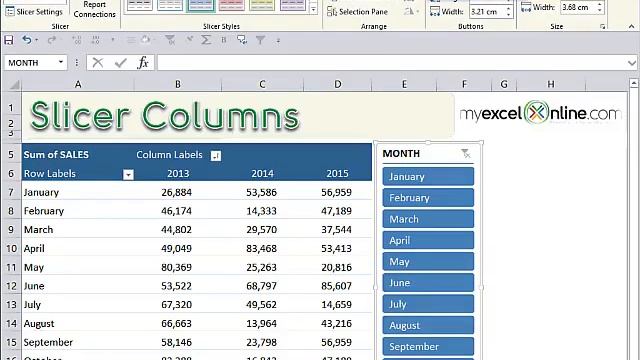Click the Cancel X in formula bar
Viewport: 640px width, 360px height.
click(x=98, y=62)
